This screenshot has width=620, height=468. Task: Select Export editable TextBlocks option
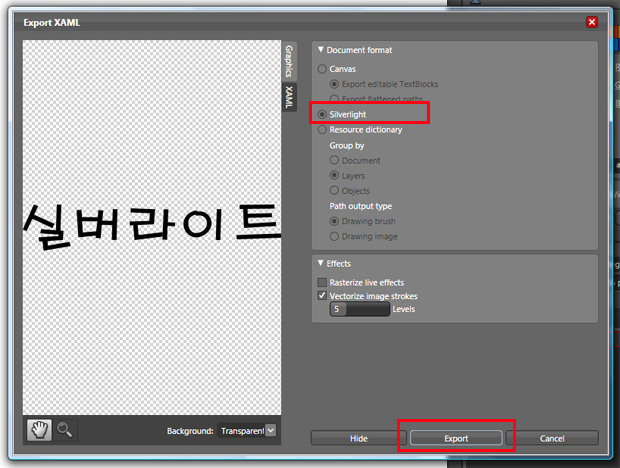(335, 84)
